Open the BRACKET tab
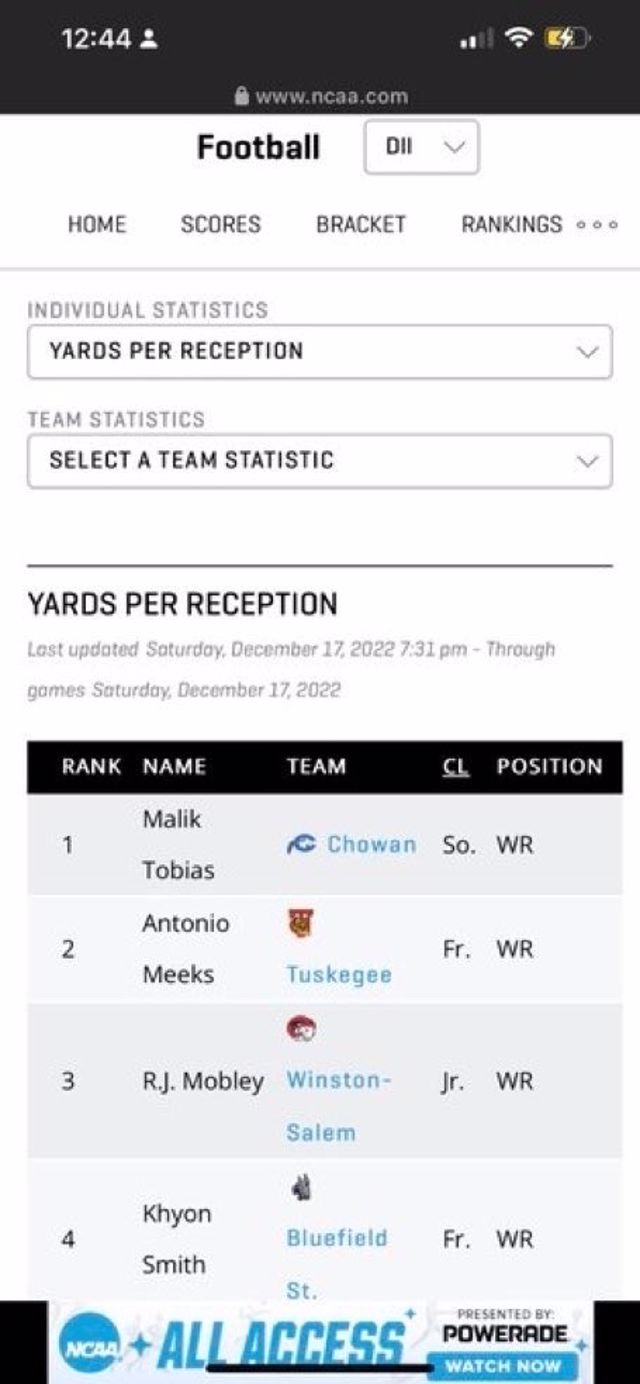This screenshot has width=640, height=1384. click(361, 225)
